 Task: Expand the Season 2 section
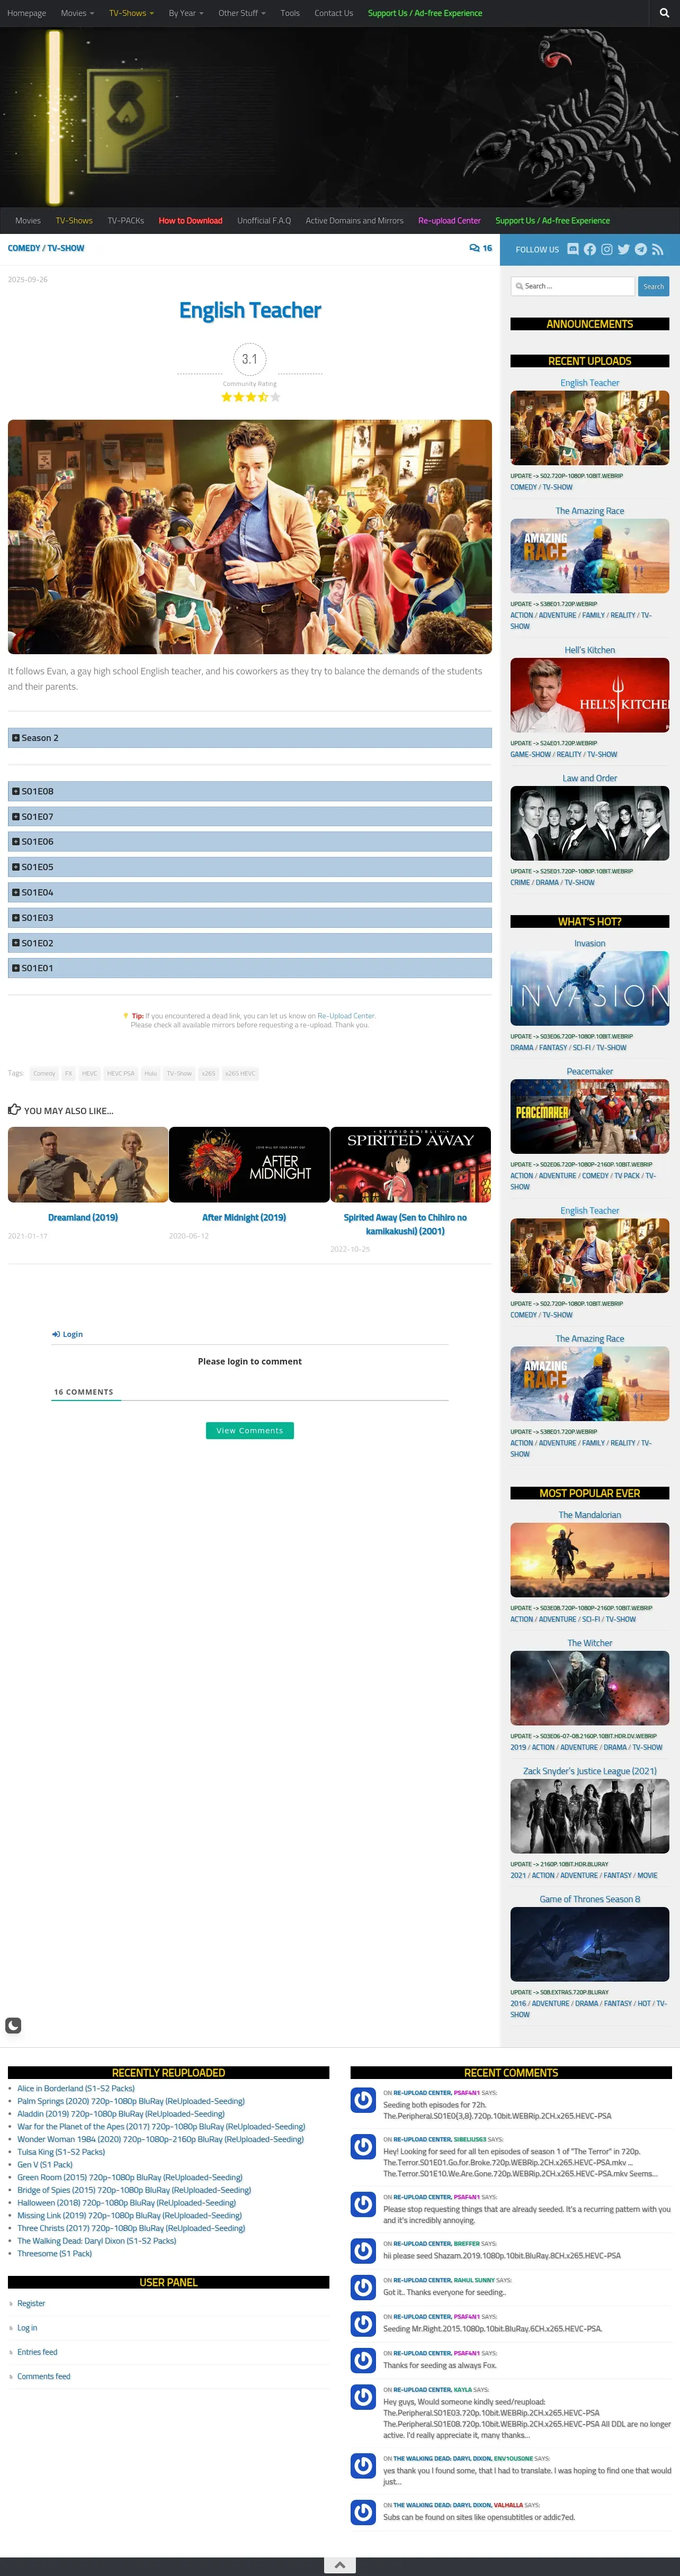pos(250,738)
